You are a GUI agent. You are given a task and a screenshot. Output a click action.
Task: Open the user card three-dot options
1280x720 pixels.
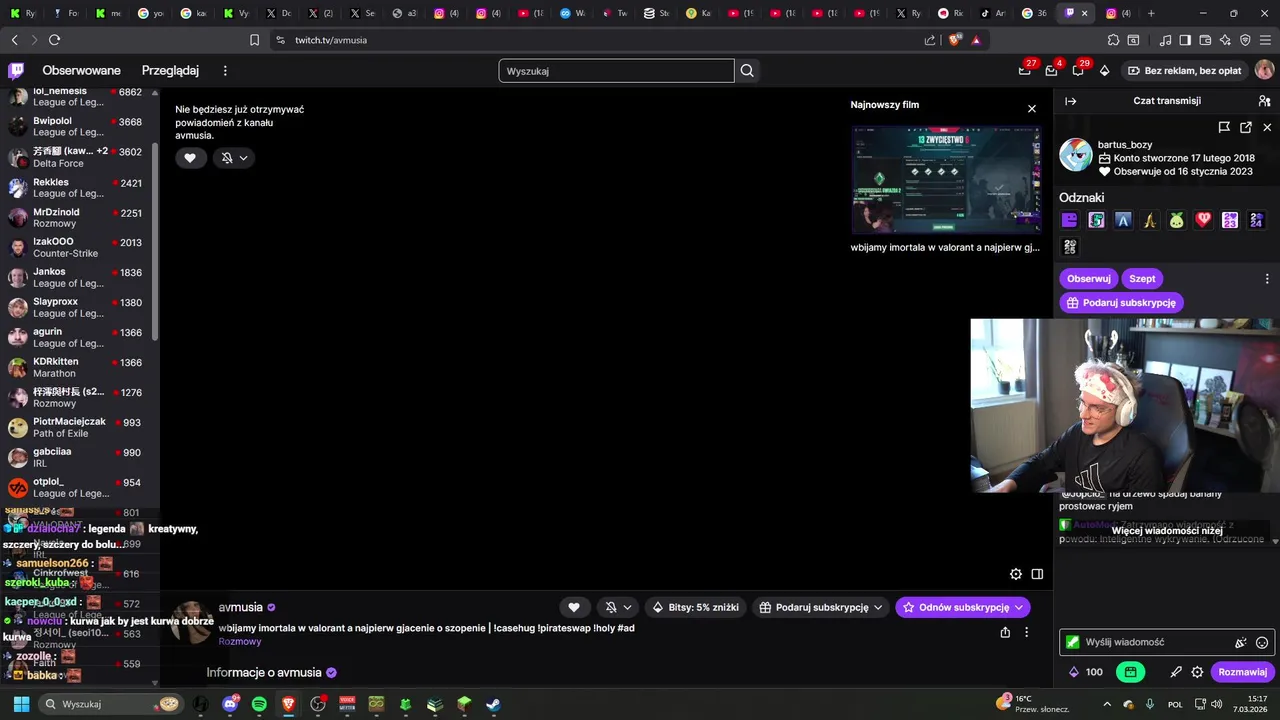coord(1267,279)
